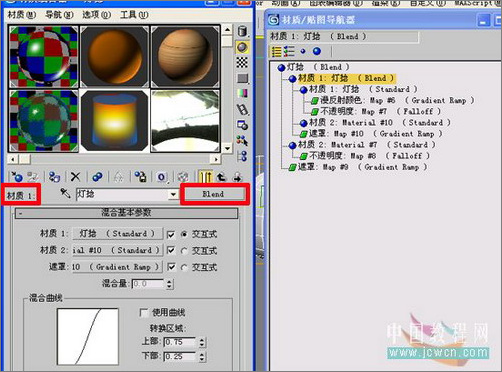Open the 灯艳 material name dropdown

pos(173,194)
